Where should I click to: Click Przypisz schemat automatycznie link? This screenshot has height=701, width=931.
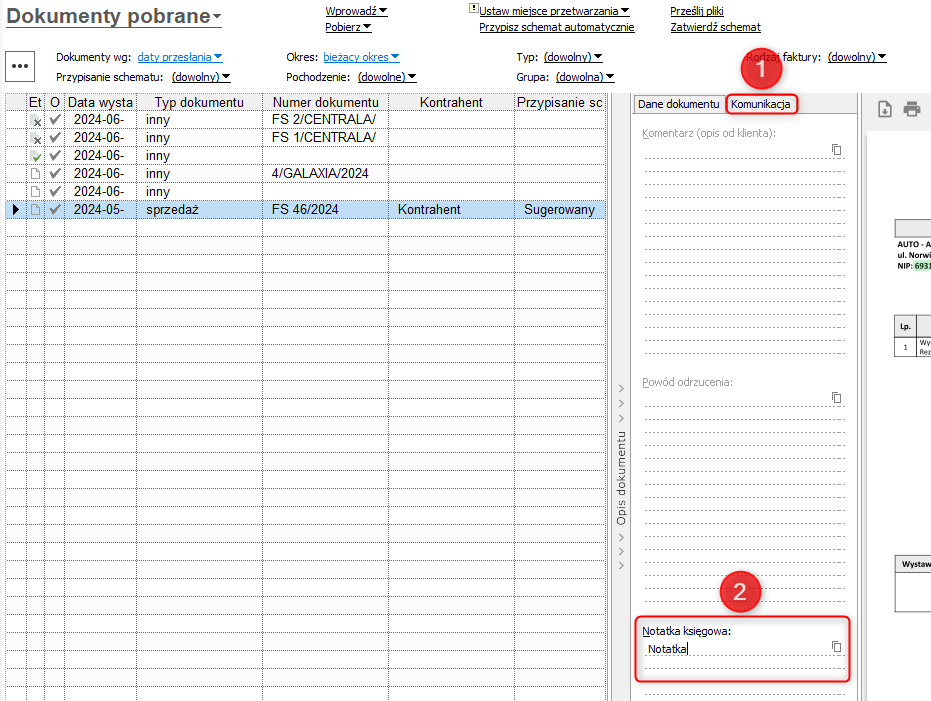tap(557, 27)
